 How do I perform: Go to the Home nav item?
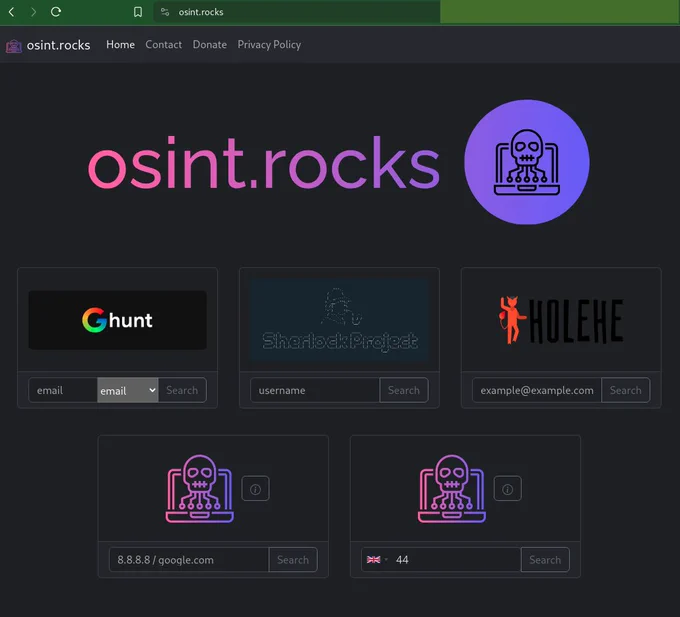[120, 45]
